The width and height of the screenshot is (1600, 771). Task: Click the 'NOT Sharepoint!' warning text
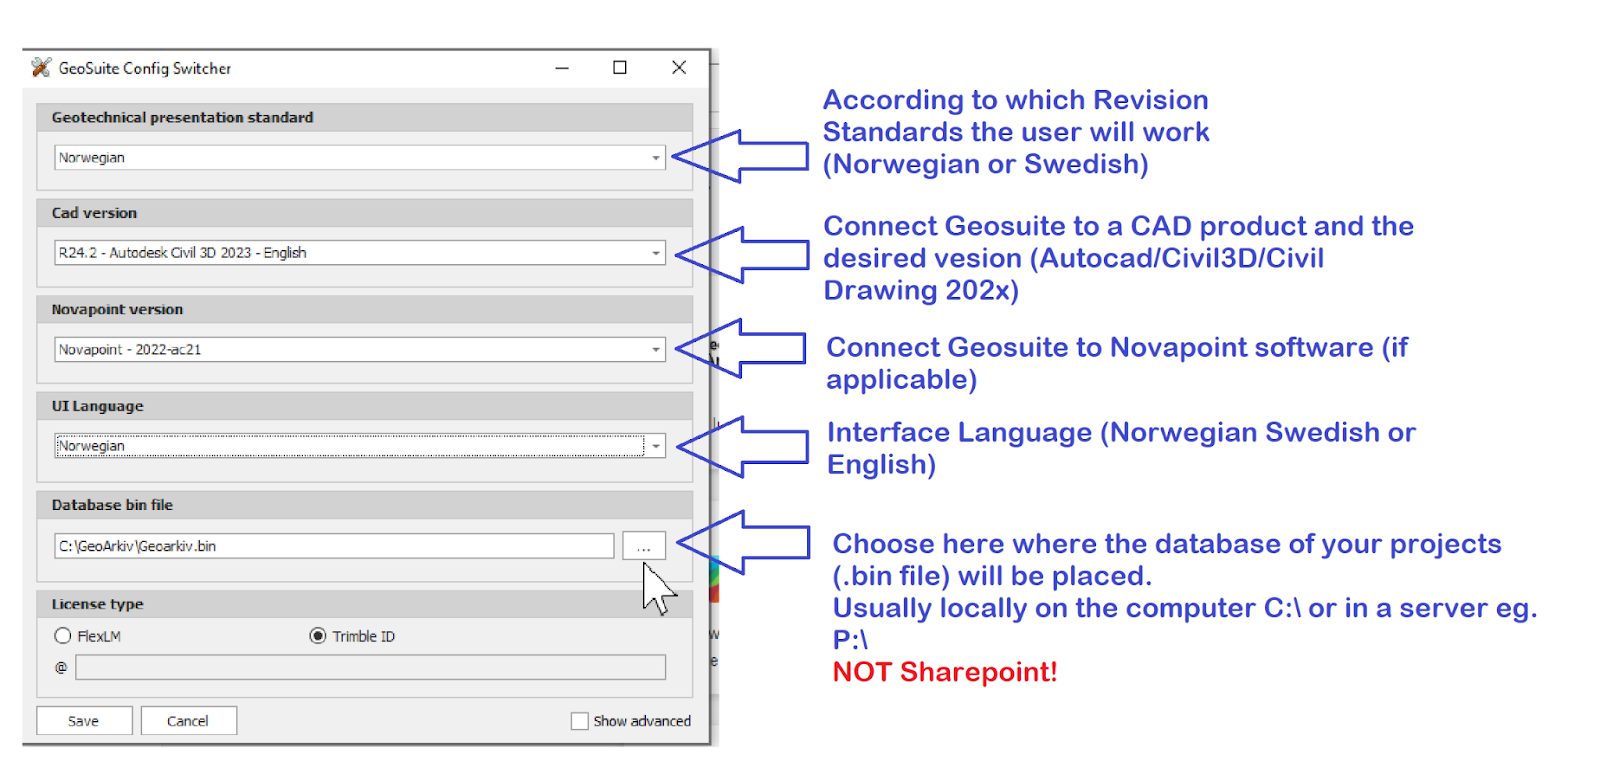coord(945,672)
